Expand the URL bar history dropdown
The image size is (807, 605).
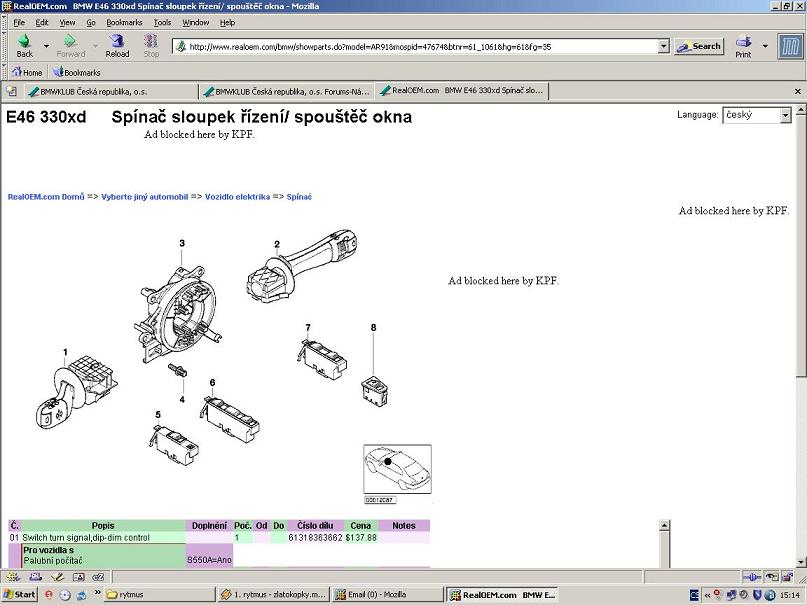tap(663, 46)
